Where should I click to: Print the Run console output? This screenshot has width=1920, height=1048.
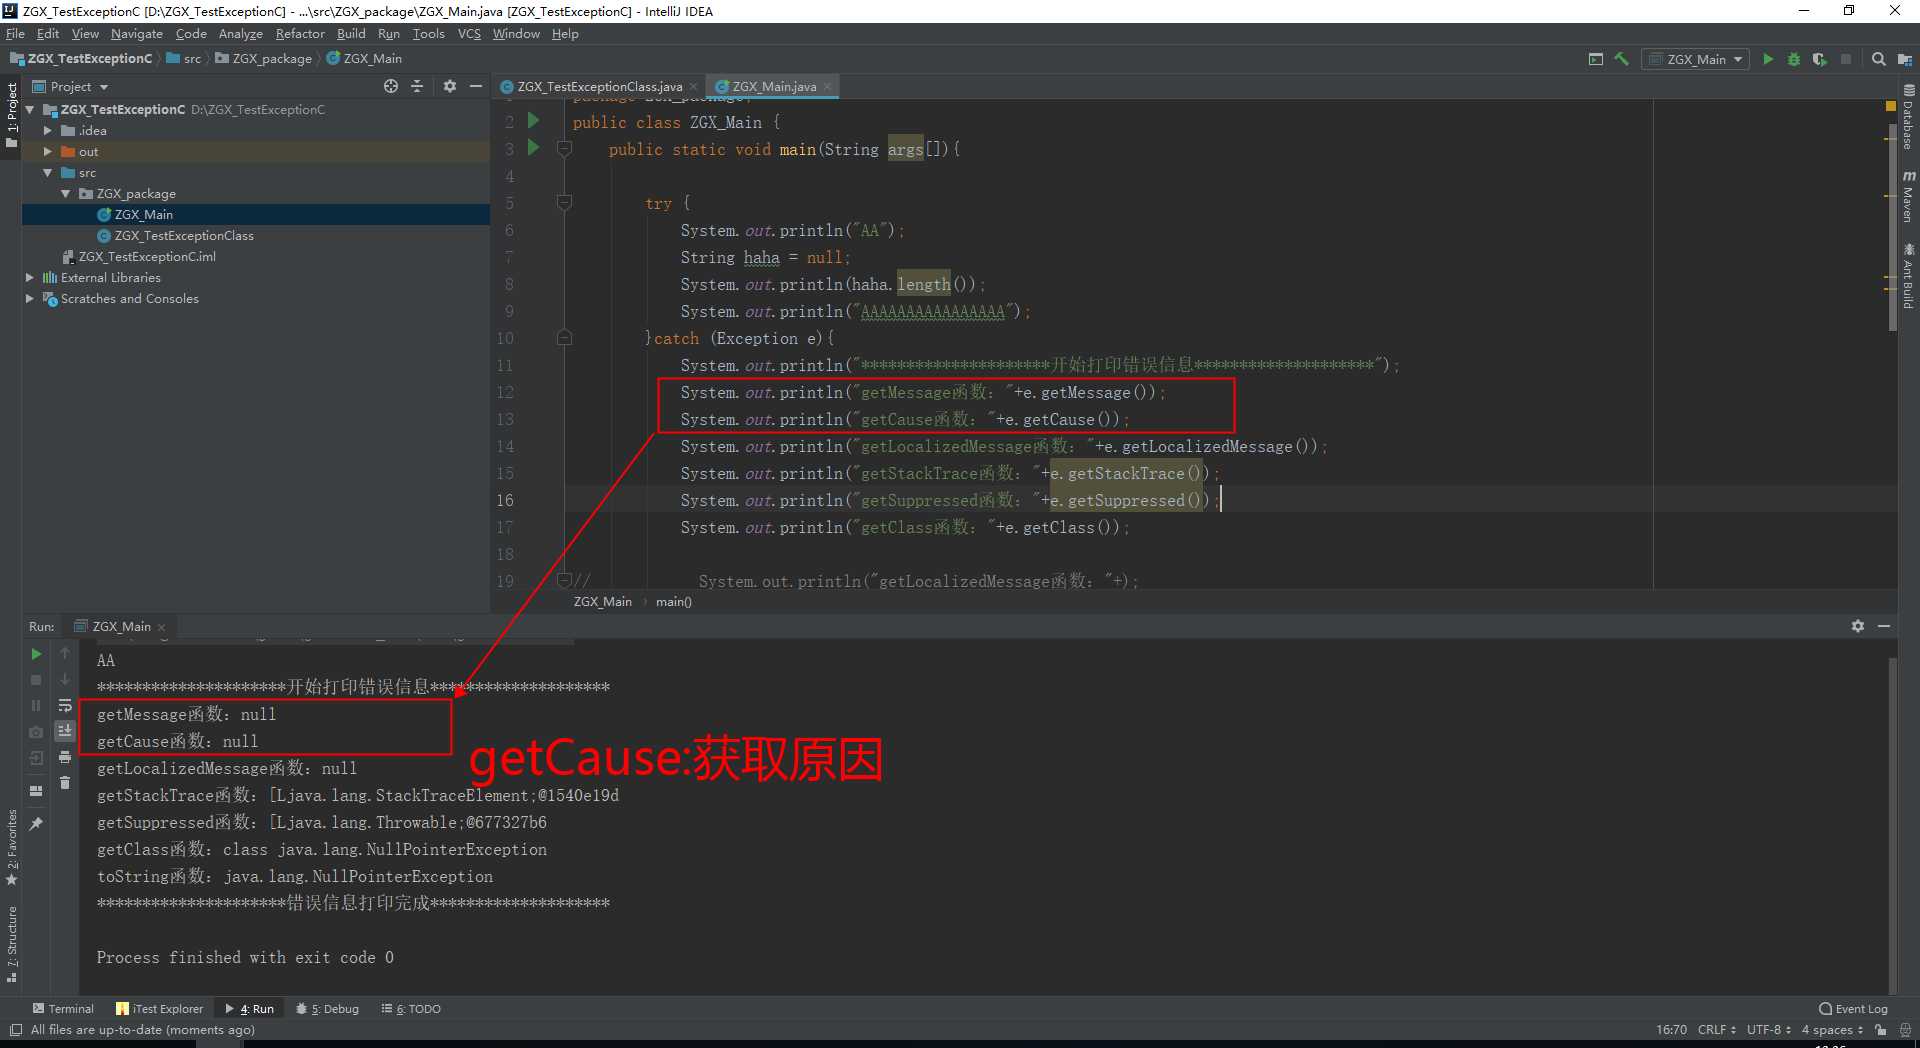point(65,757)
